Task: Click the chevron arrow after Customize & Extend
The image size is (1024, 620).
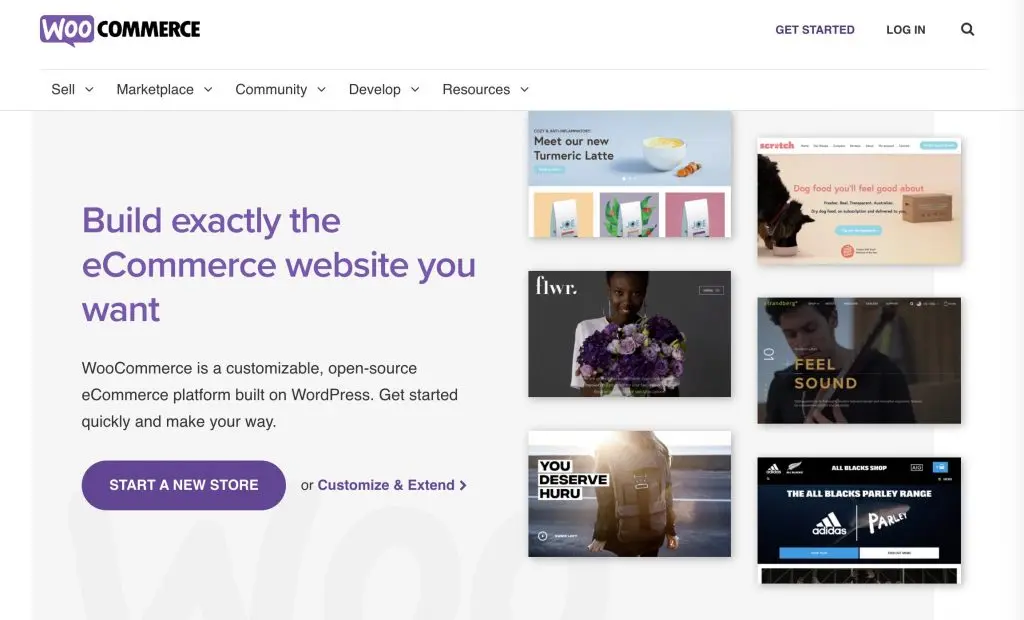Action: click(463, 486)
